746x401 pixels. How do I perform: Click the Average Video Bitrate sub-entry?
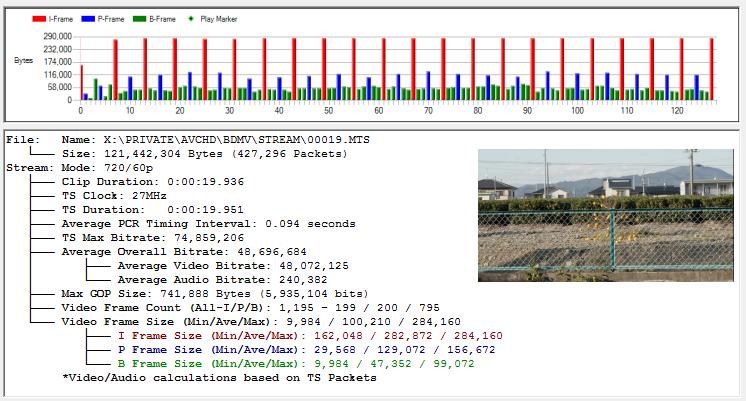232,266
